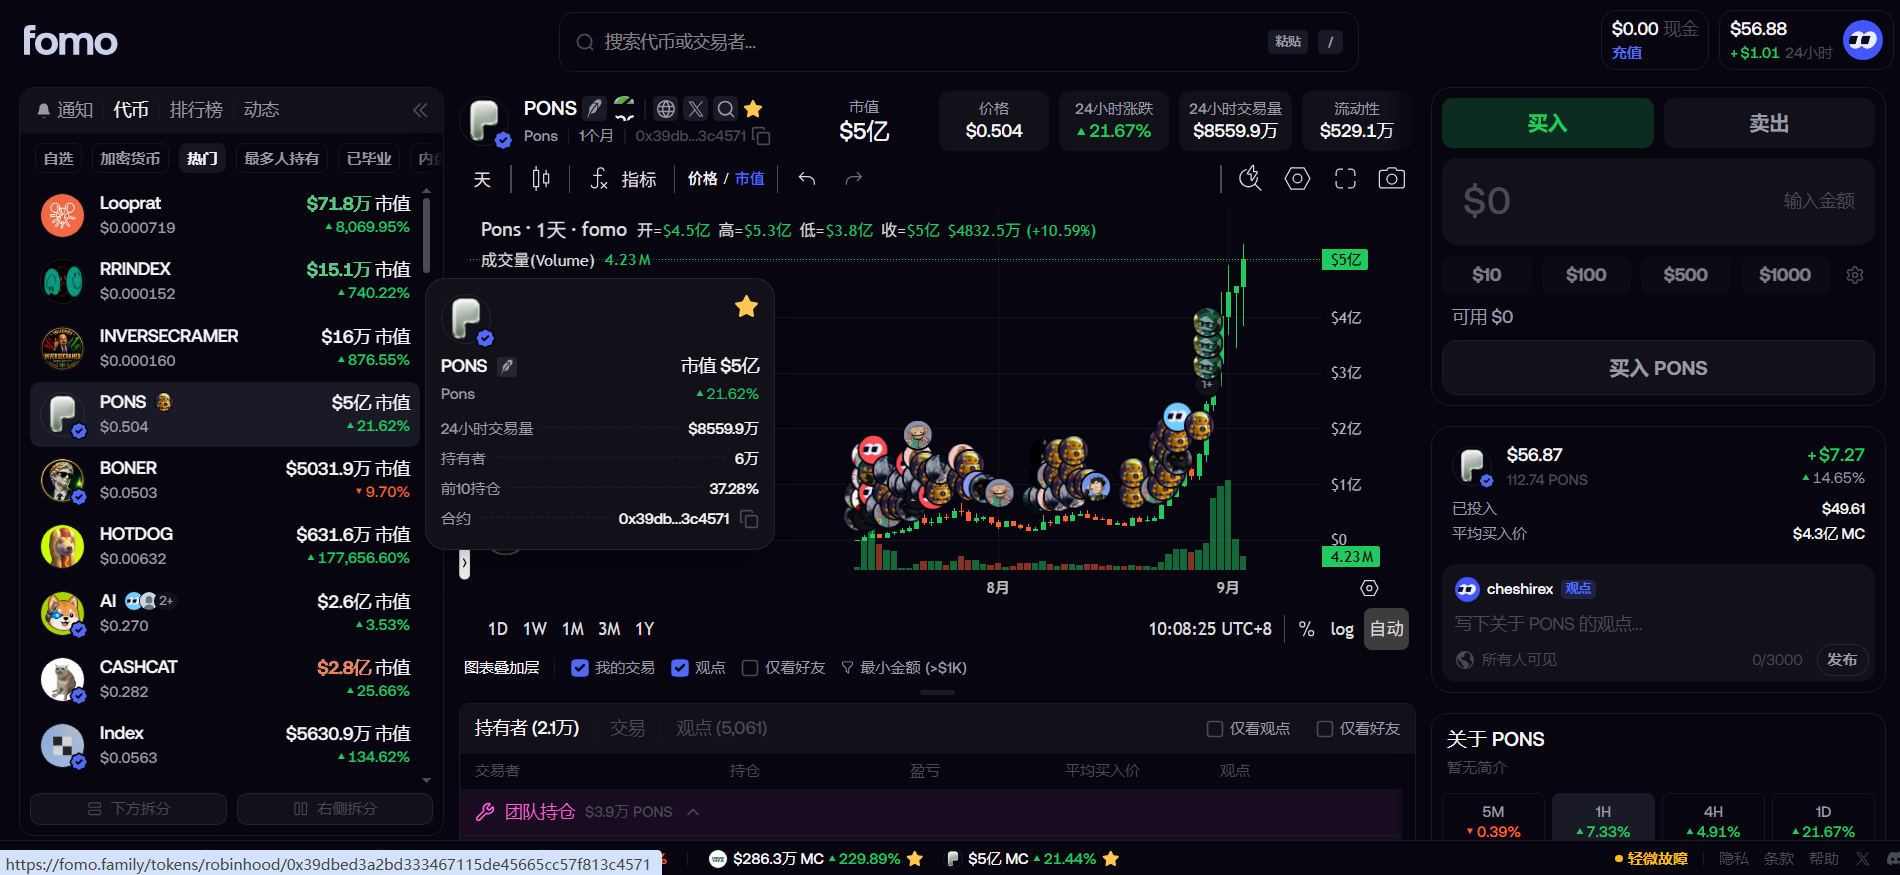The width and height of the screenshot is (1900, 875).
Task: Copy contract address in PONS header
Action: (x=761, y=136)
